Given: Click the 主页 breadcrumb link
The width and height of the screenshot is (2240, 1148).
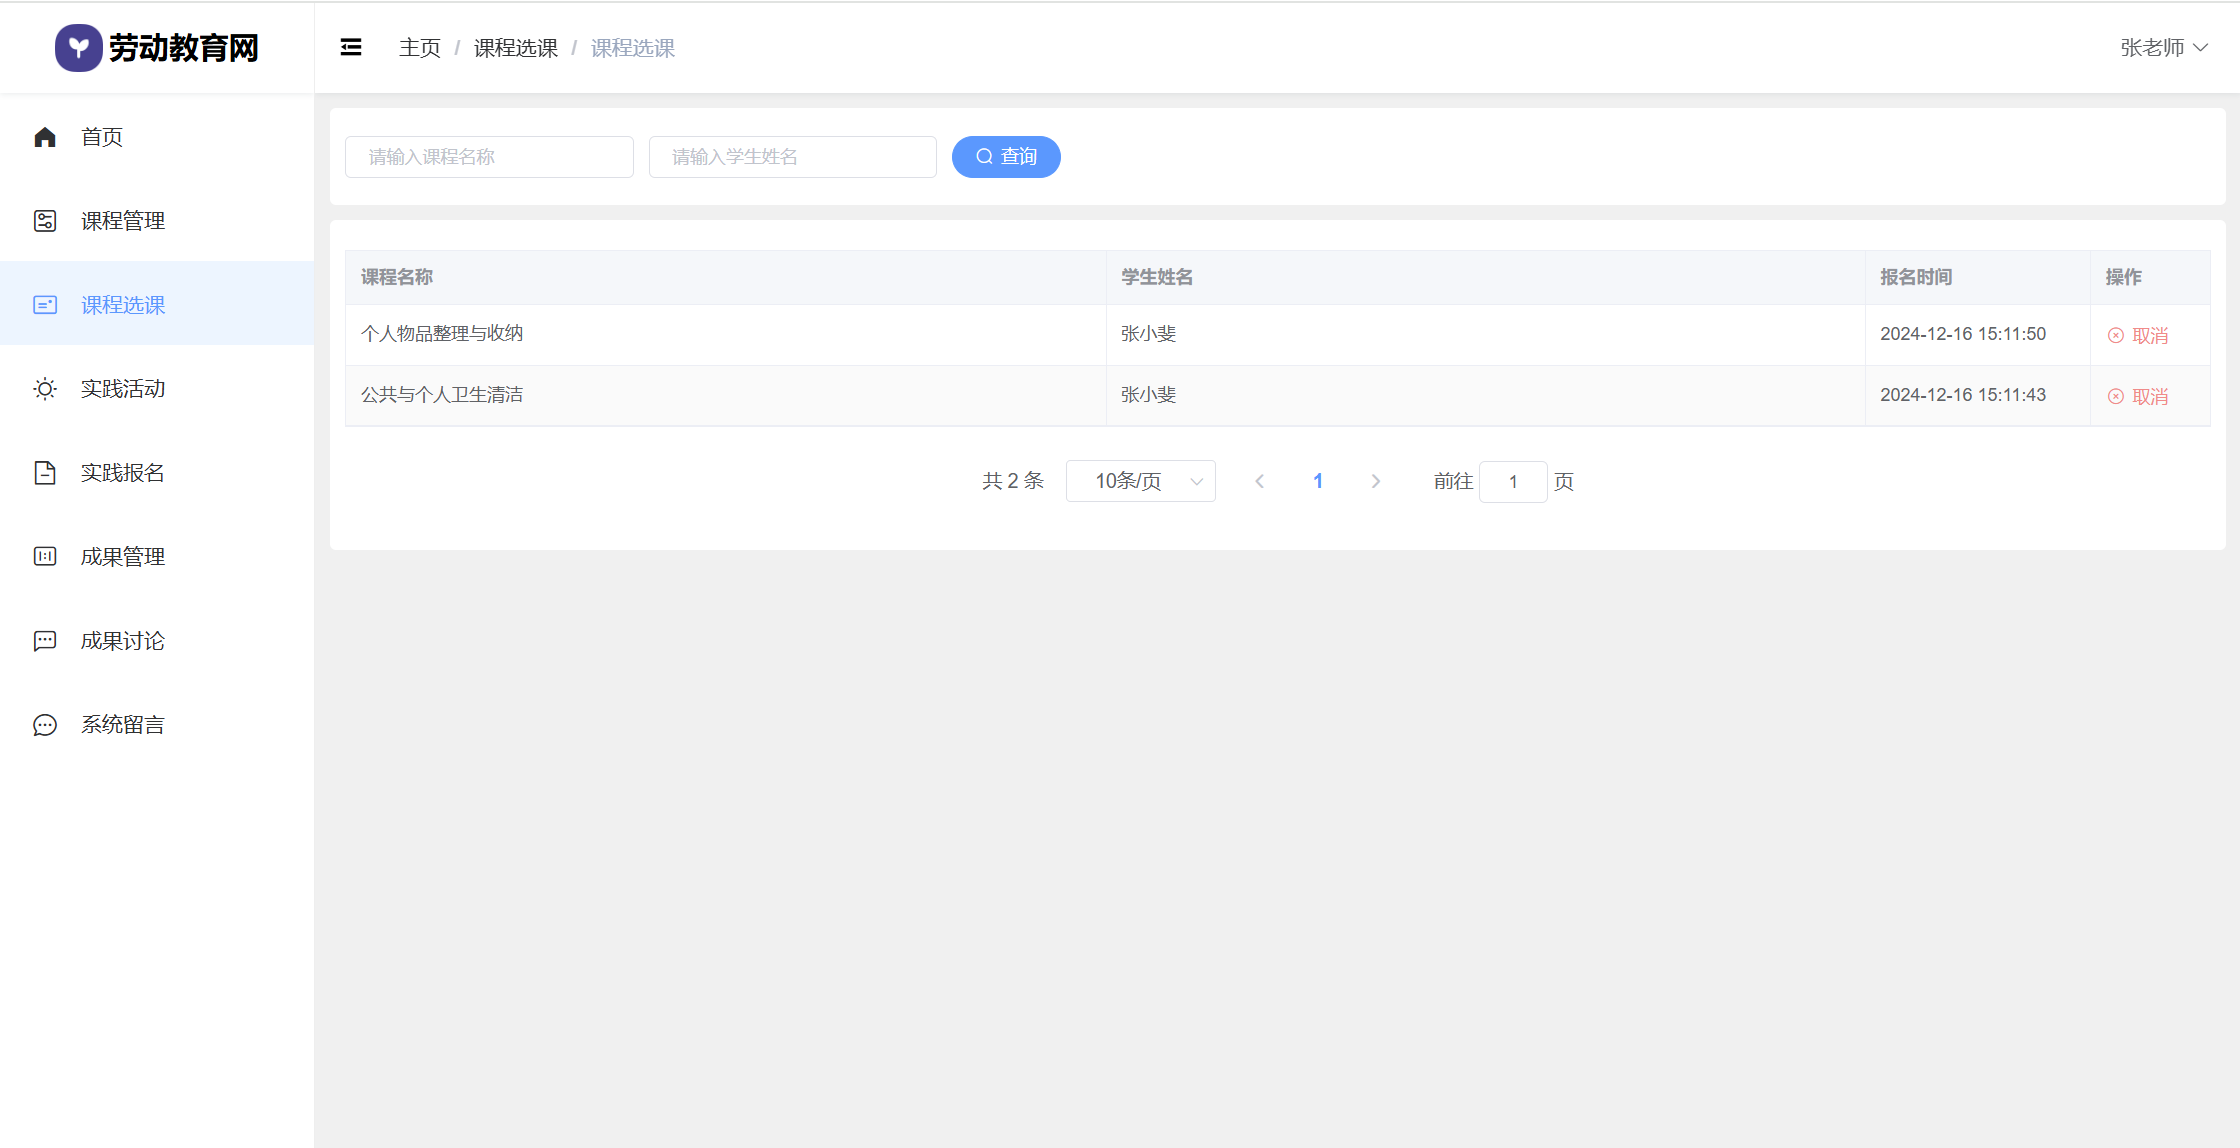Looking at the screenshot, I should (419, 48).
